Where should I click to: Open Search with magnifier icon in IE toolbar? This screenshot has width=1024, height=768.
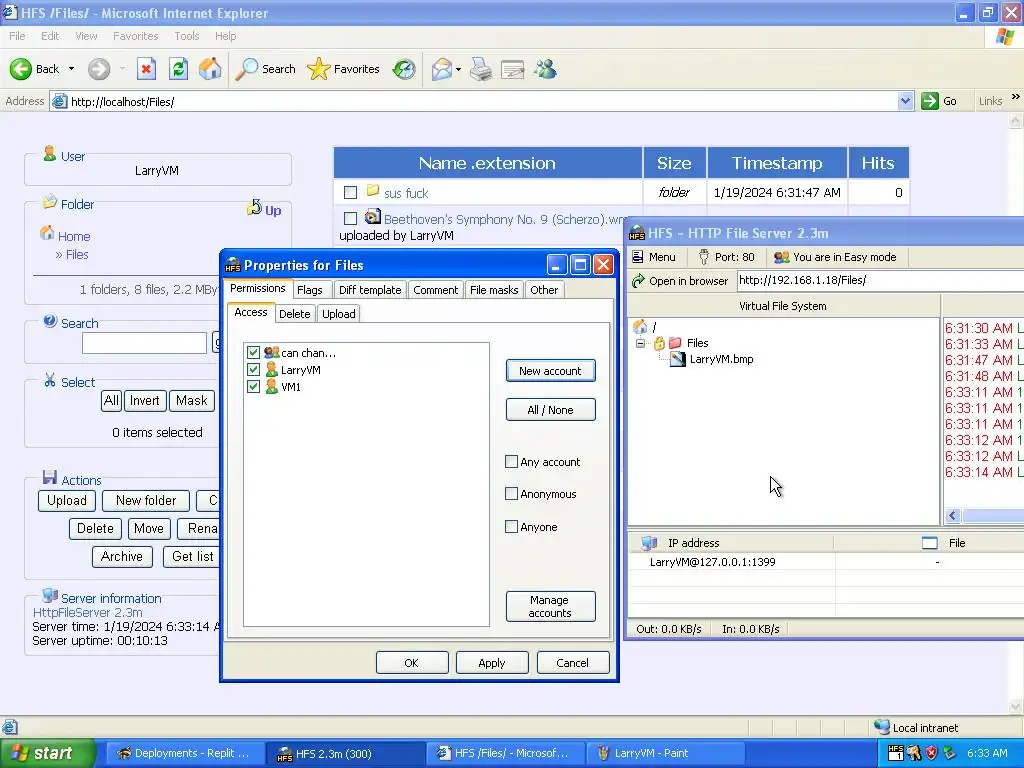[246, 69]
